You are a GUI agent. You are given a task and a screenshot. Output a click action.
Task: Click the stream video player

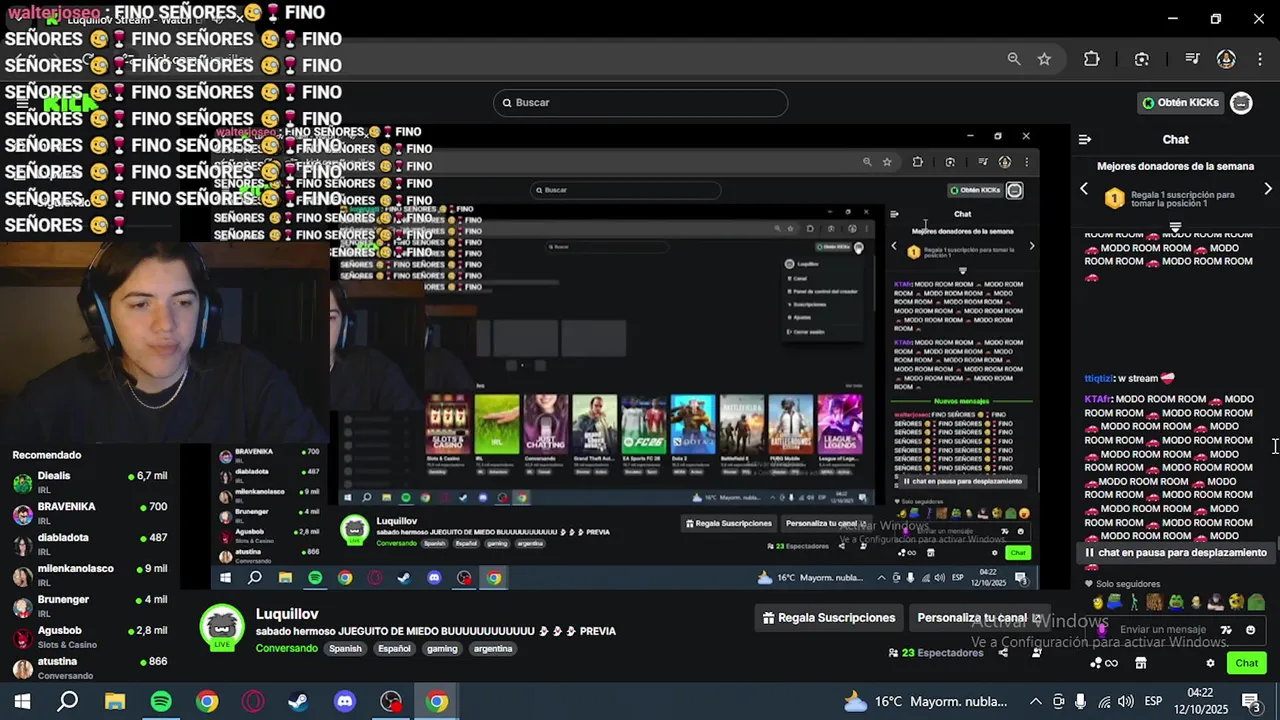625,357
